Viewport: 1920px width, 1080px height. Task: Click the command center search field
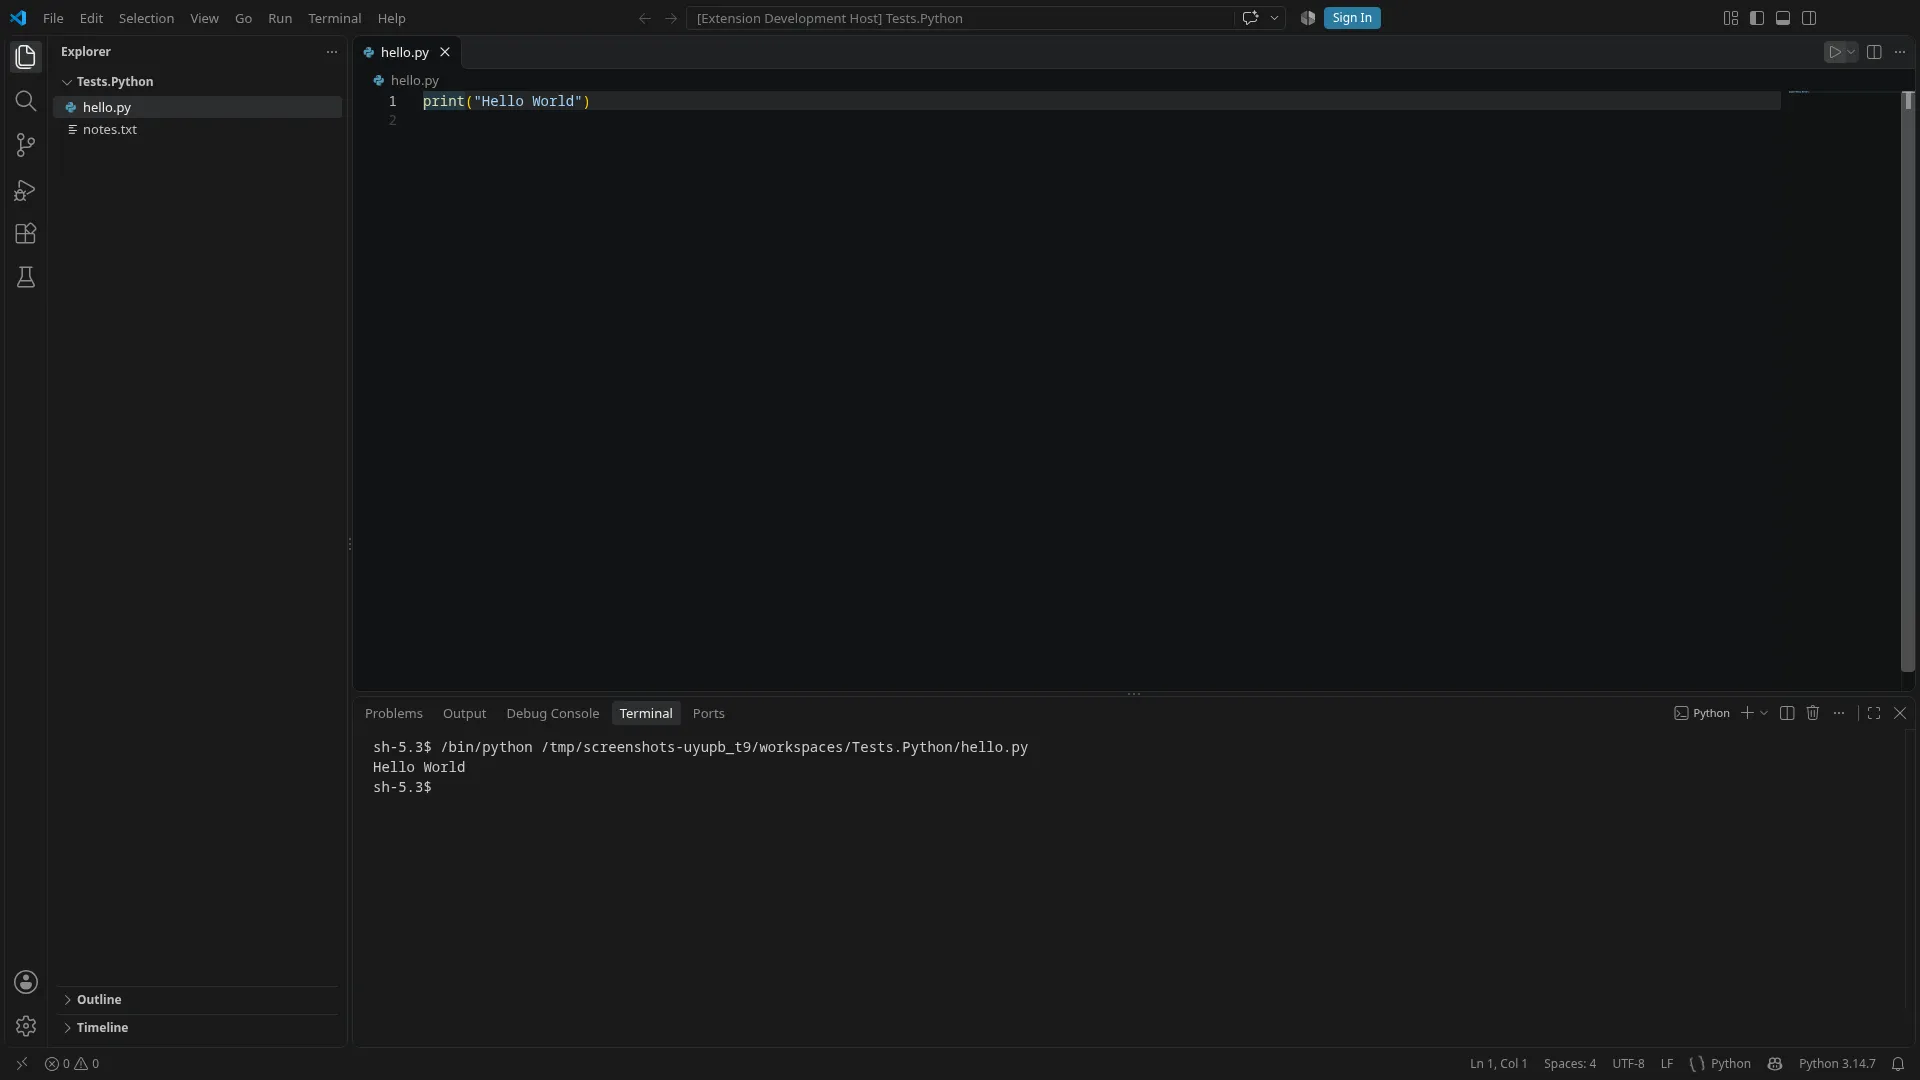pyautogui.click(x=960, y=18)
